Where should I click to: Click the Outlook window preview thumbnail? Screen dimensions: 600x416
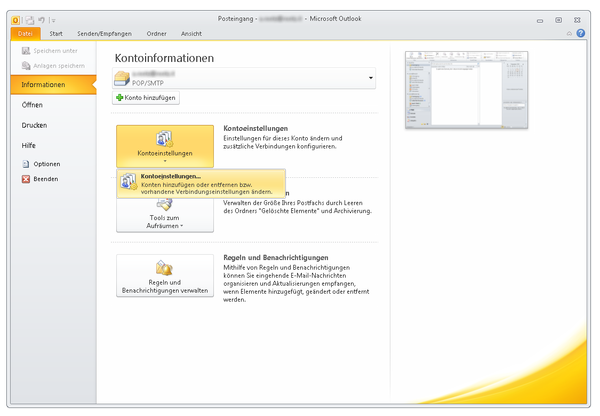coord(466,90)
